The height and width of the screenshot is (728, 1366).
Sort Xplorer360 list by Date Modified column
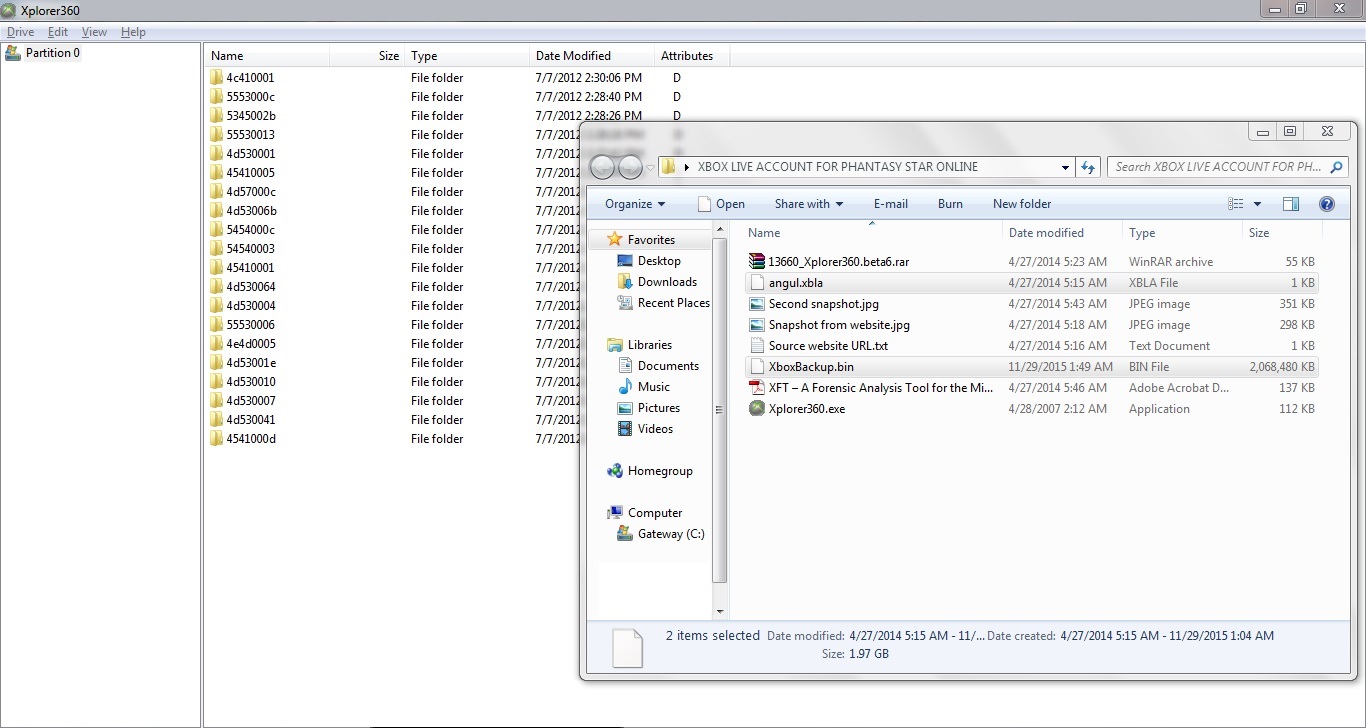[x=592, y=56]
